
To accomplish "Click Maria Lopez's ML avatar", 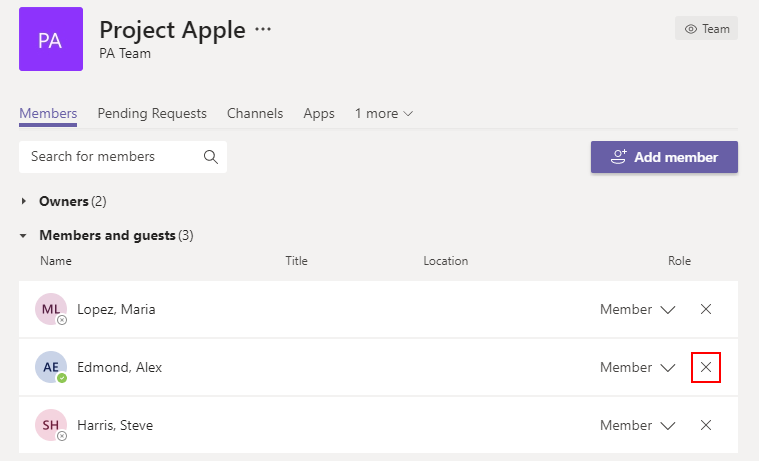I will coord(51,309).
